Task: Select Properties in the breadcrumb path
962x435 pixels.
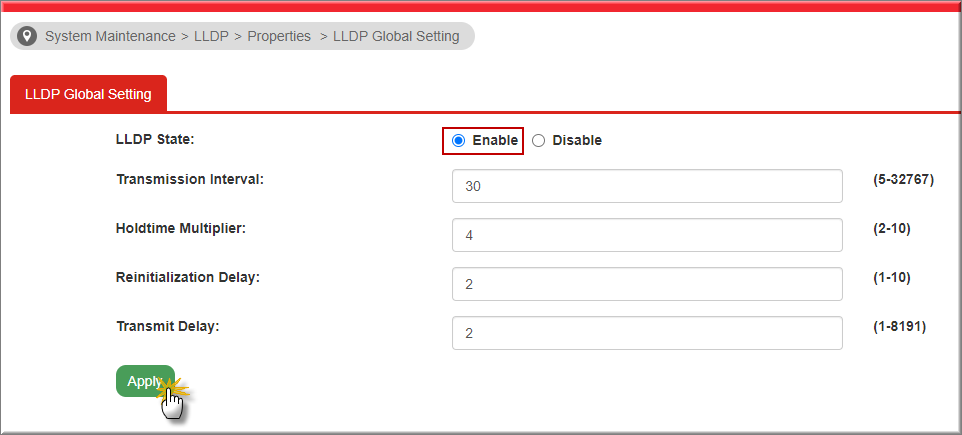Action: pyautogui.click(x=279, y=36)
